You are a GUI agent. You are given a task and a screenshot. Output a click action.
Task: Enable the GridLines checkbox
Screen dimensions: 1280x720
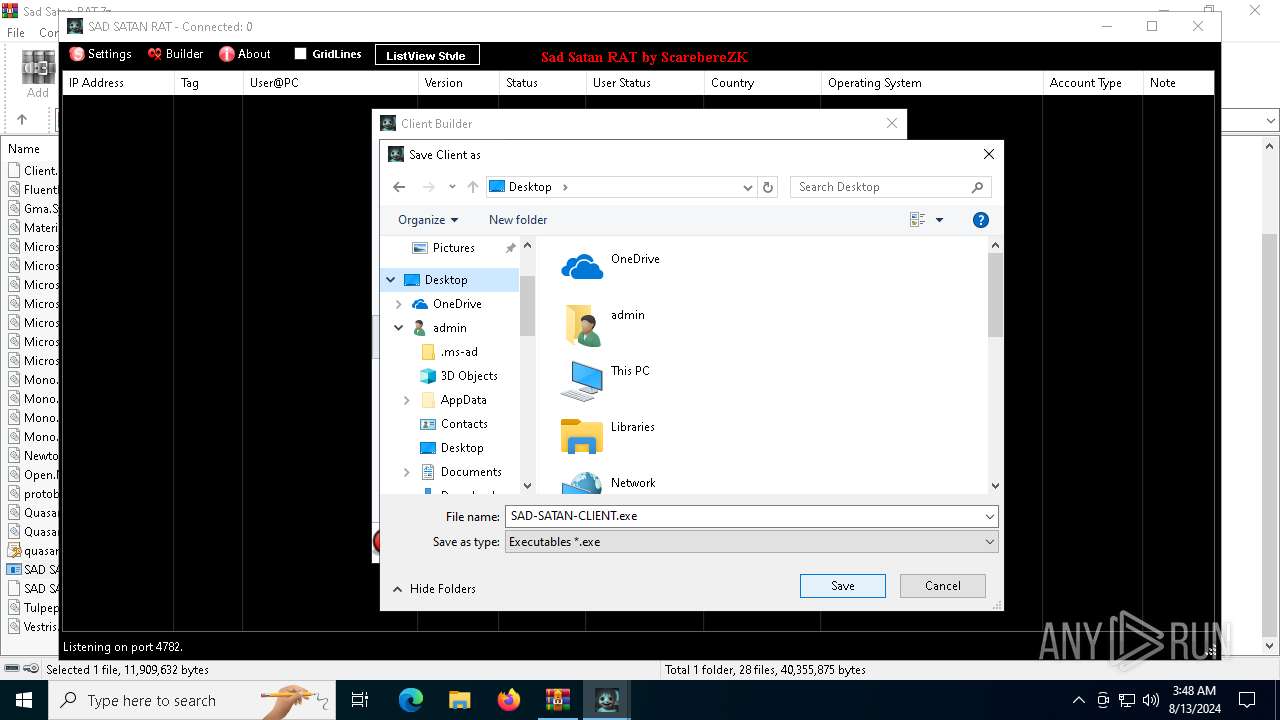pyautogui.click(x=300, y=54)
